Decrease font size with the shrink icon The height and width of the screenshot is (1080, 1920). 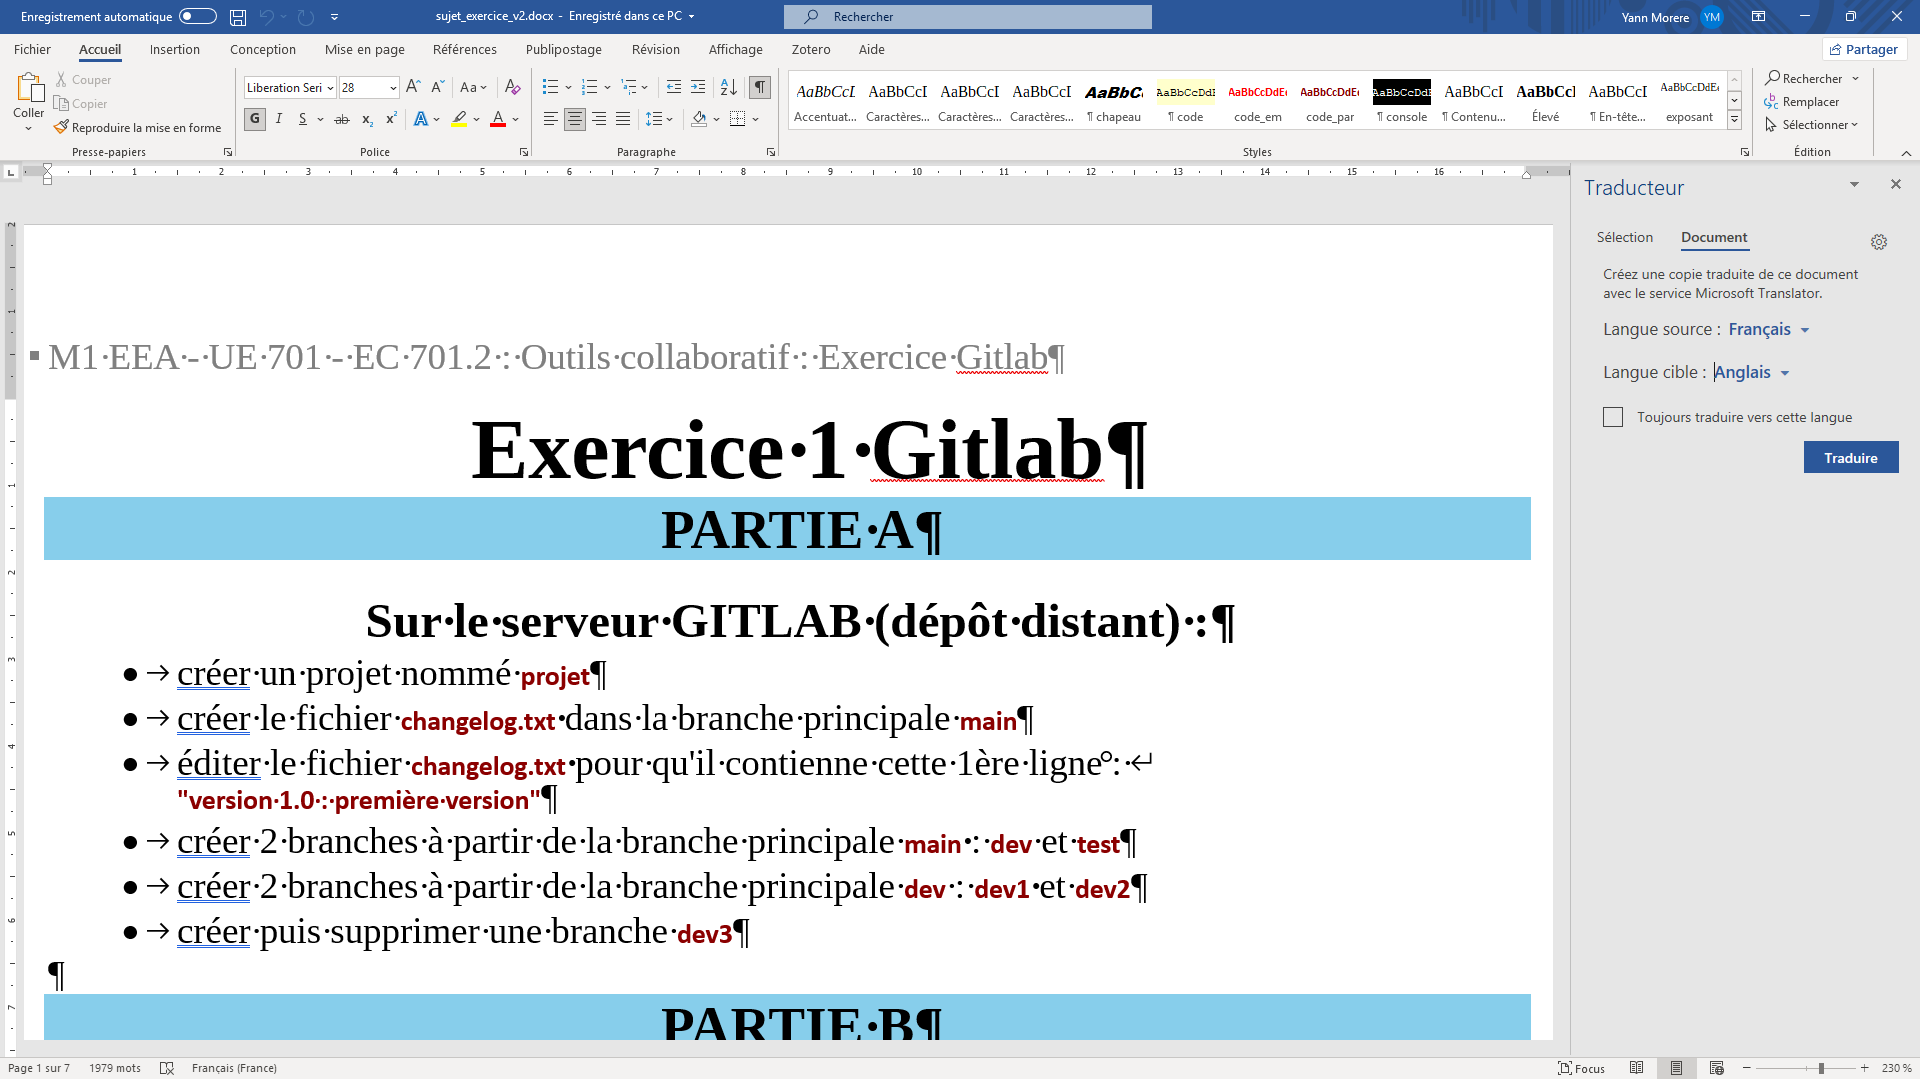[x=437, y=88]
